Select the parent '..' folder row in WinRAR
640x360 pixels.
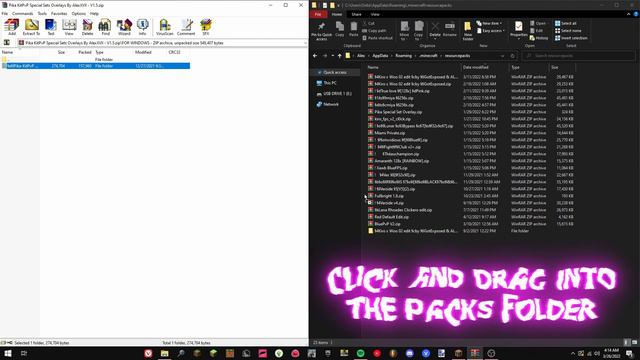pyautogui.click(x=96, y=60)
